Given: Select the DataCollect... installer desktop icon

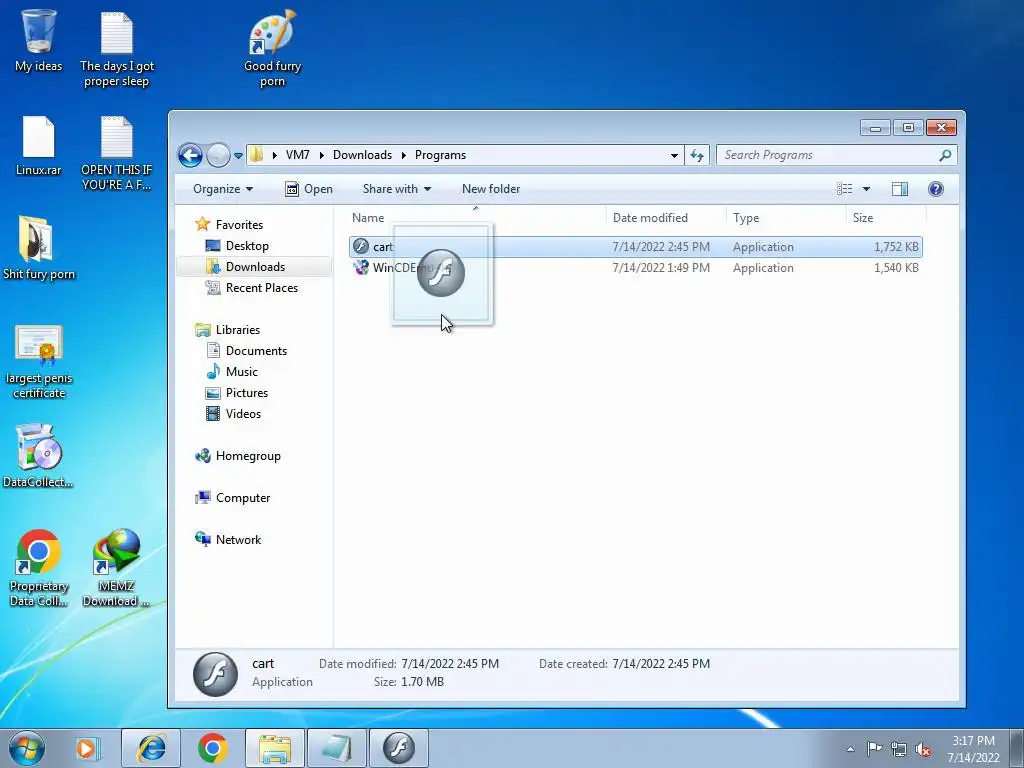Looking at the screenshot, I should [x=38, y=456].
